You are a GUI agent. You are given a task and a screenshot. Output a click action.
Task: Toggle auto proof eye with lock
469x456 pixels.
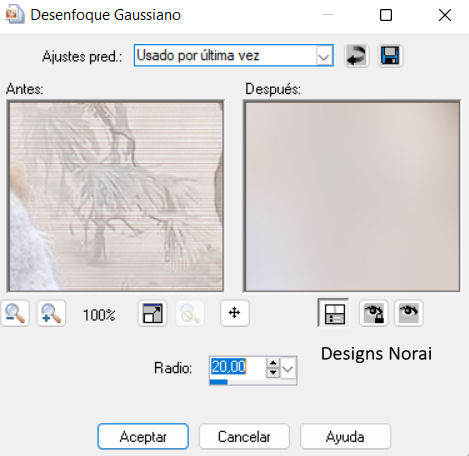(x=373, y=313)
